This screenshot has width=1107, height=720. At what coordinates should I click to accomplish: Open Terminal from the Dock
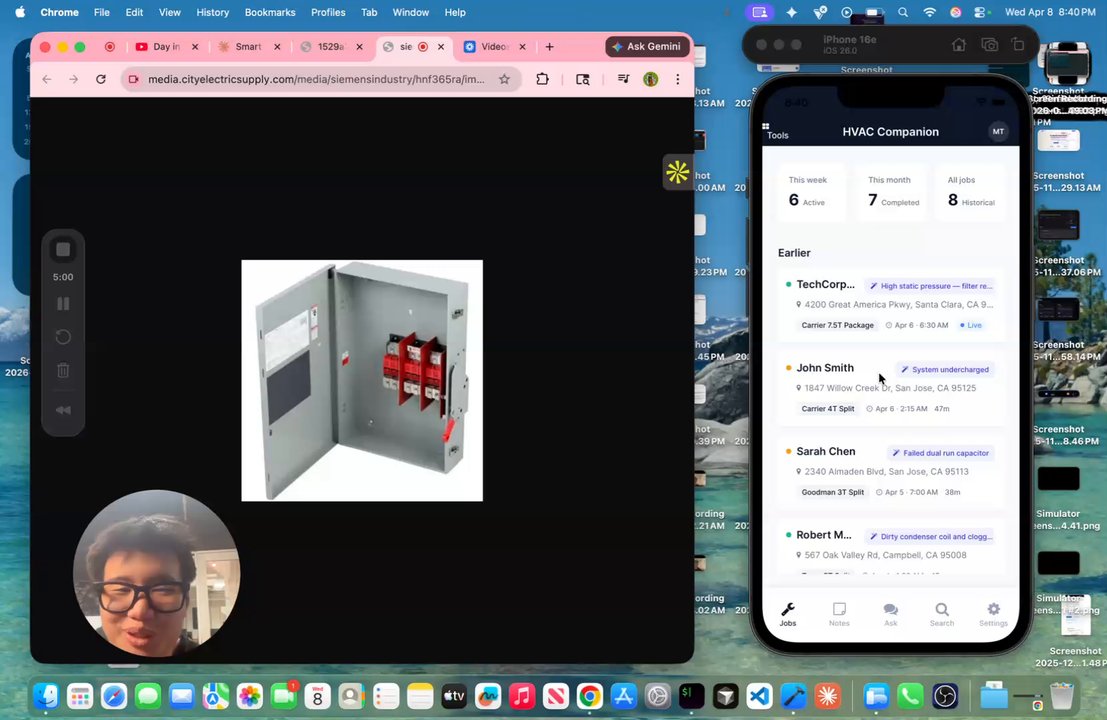[691, 697]
